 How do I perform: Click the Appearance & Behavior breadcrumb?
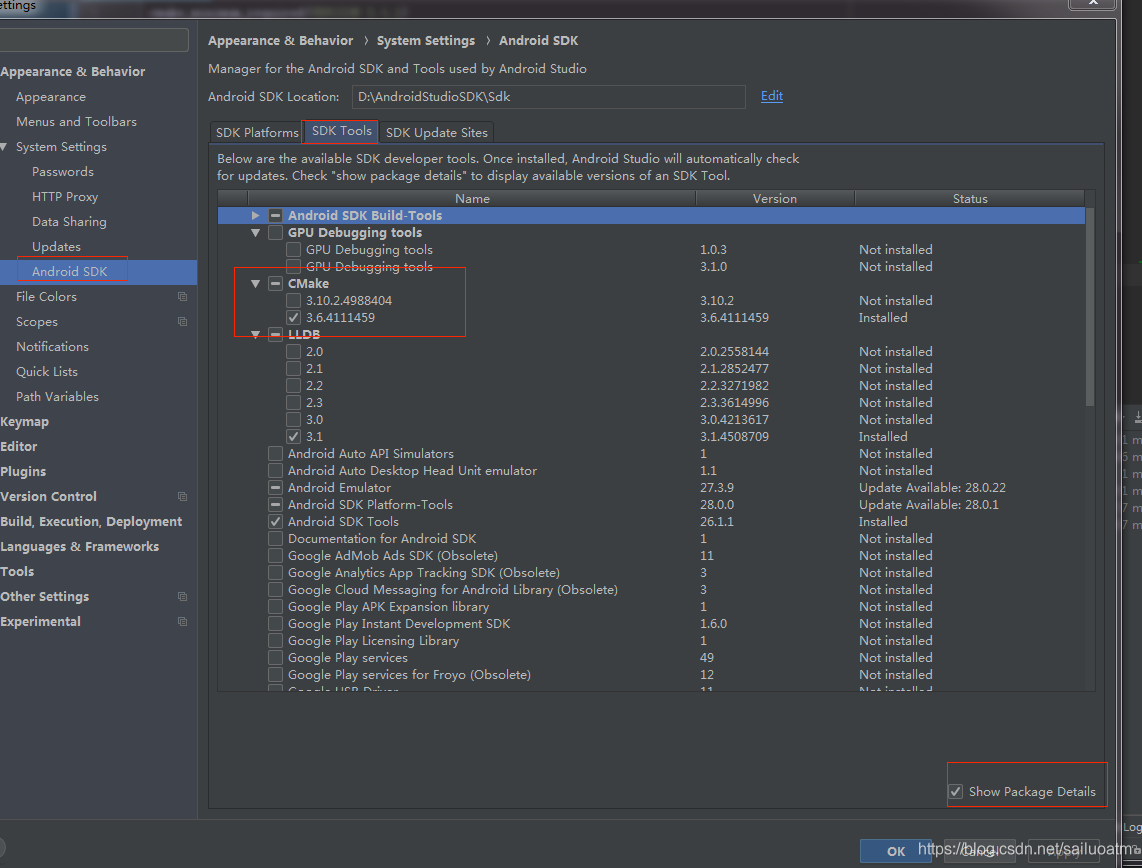point(280,41)
